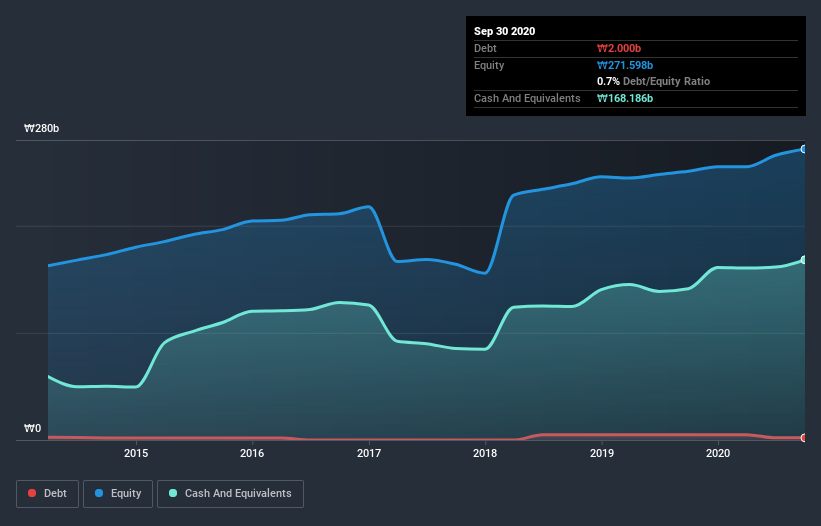Click the Sep 30 2020 tooltip date

pos(505,31)
